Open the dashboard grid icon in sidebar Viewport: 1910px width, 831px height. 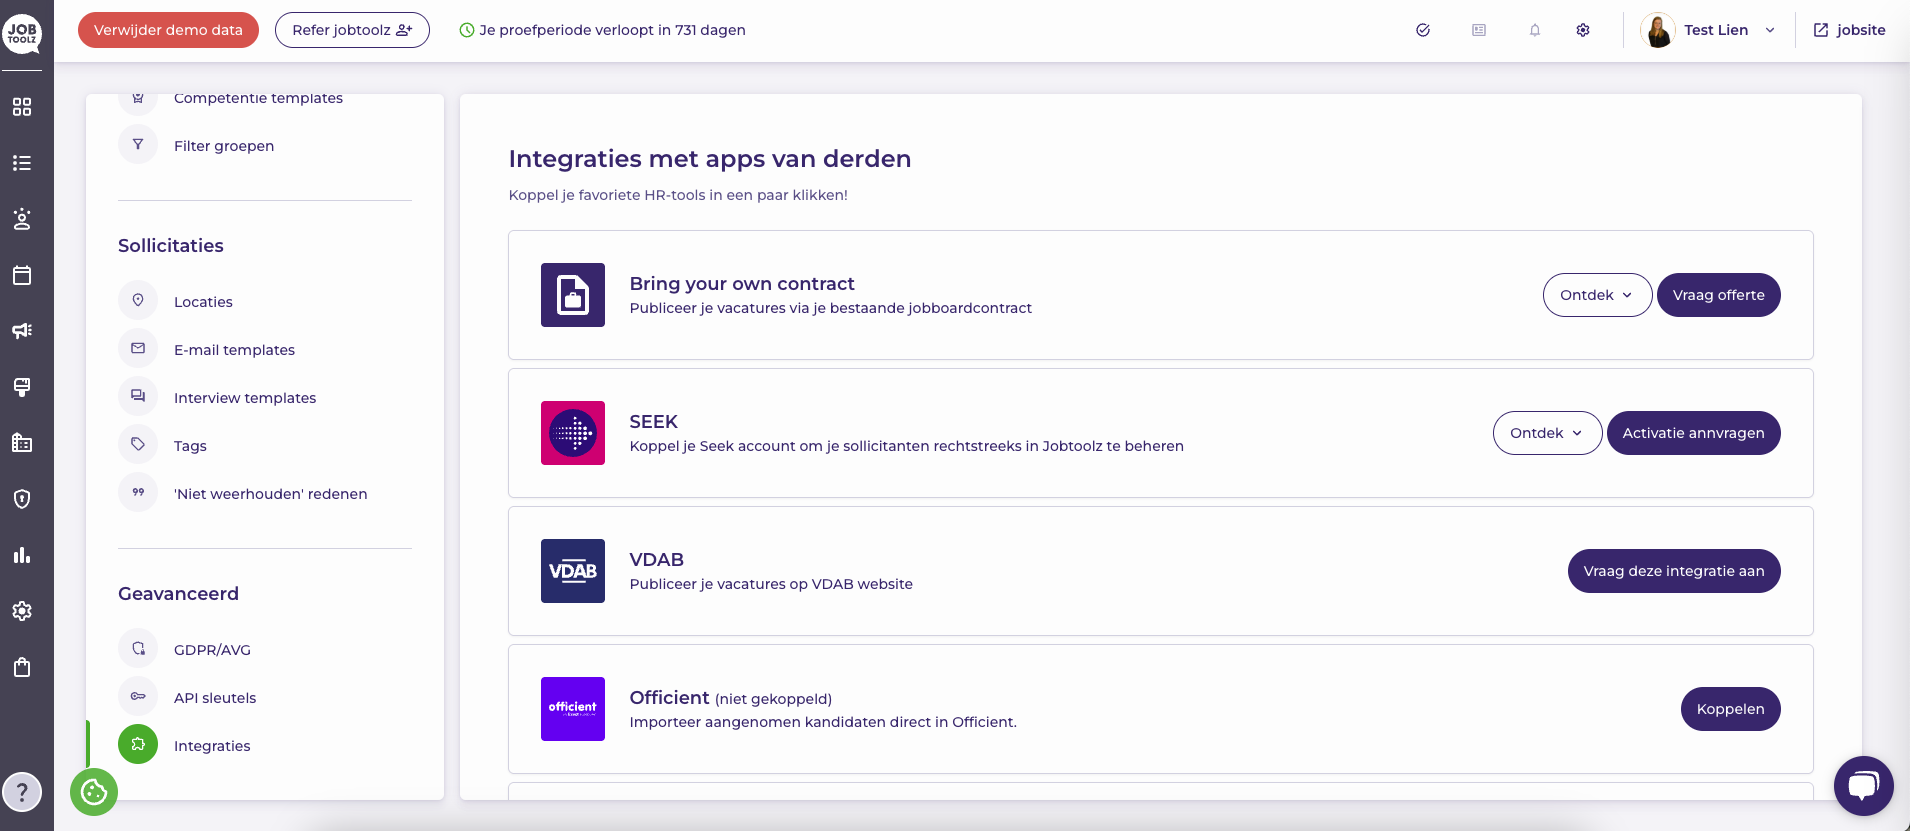[x=22, y=107]
